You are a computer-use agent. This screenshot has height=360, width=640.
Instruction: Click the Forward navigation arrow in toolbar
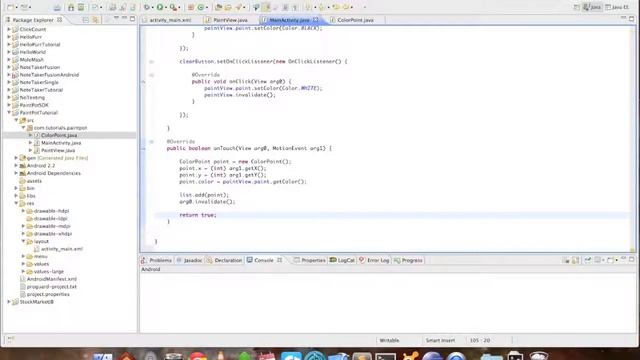(346, 7)
